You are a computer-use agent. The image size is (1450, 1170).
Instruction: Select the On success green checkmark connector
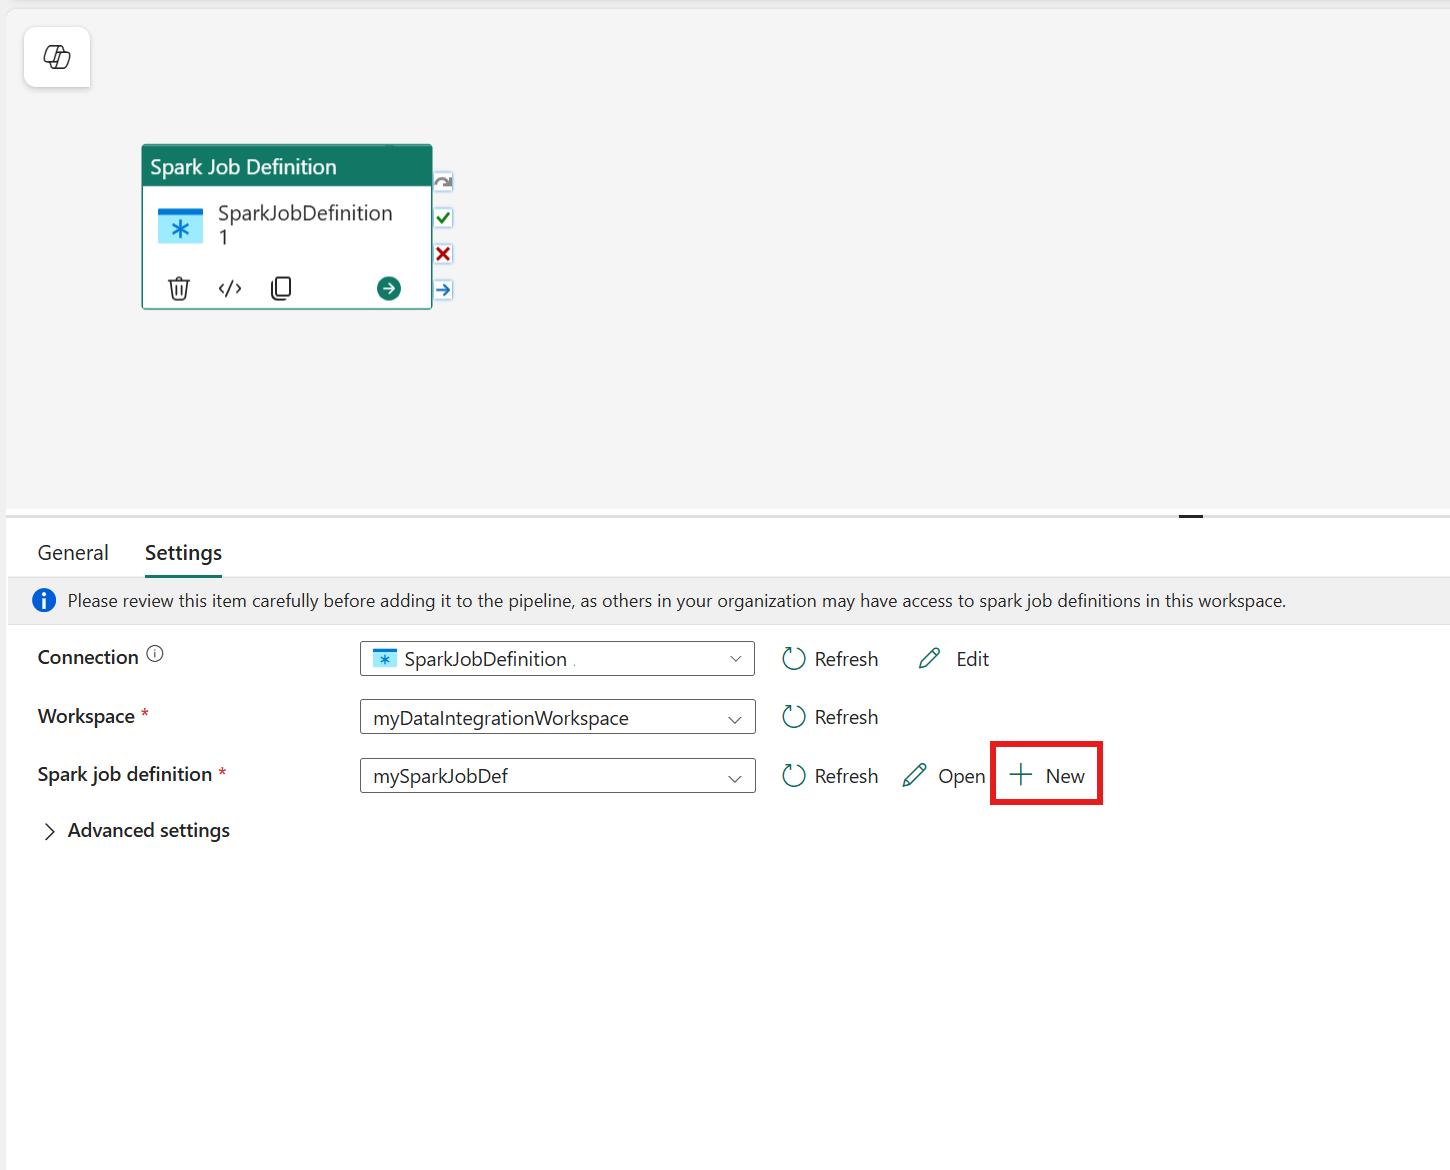[x=443, y=218]
